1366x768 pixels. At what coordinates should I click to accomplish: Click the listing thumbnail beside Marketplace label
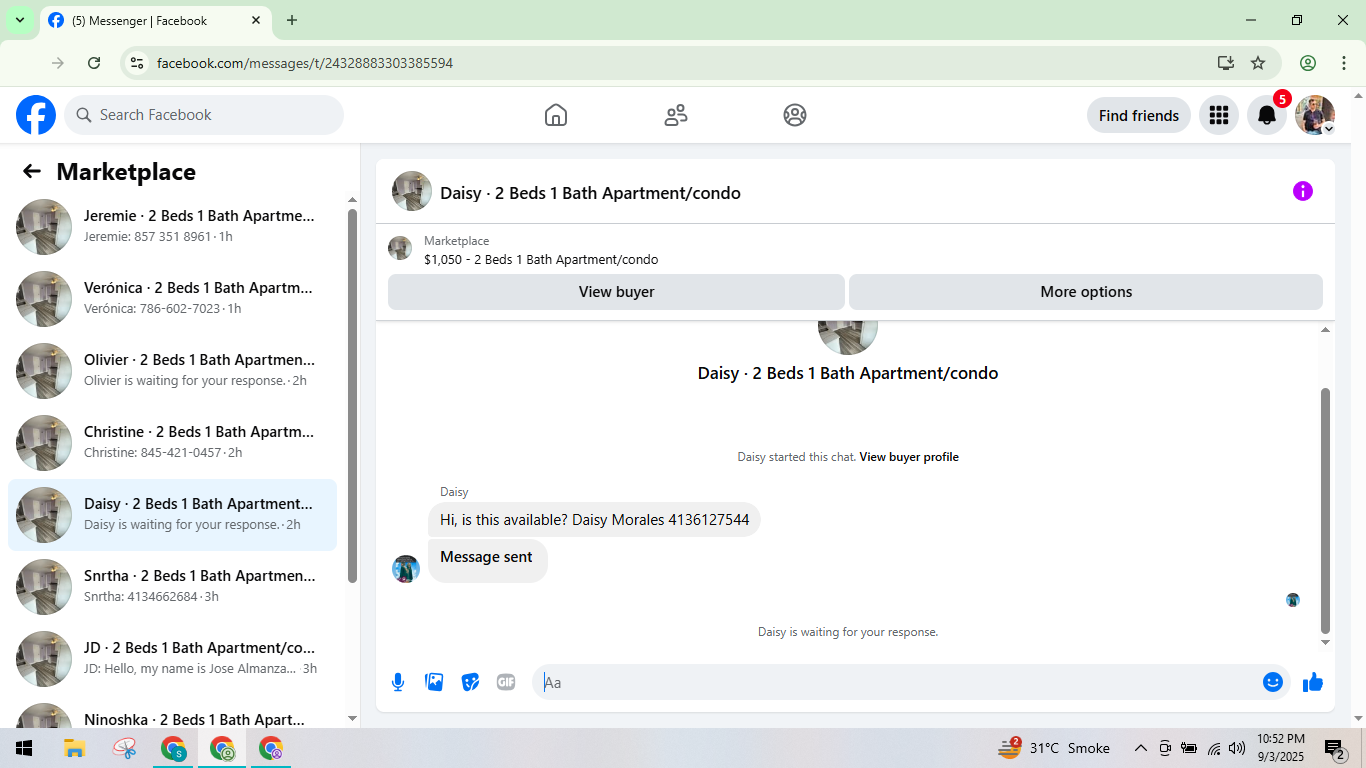coord(400,248)
